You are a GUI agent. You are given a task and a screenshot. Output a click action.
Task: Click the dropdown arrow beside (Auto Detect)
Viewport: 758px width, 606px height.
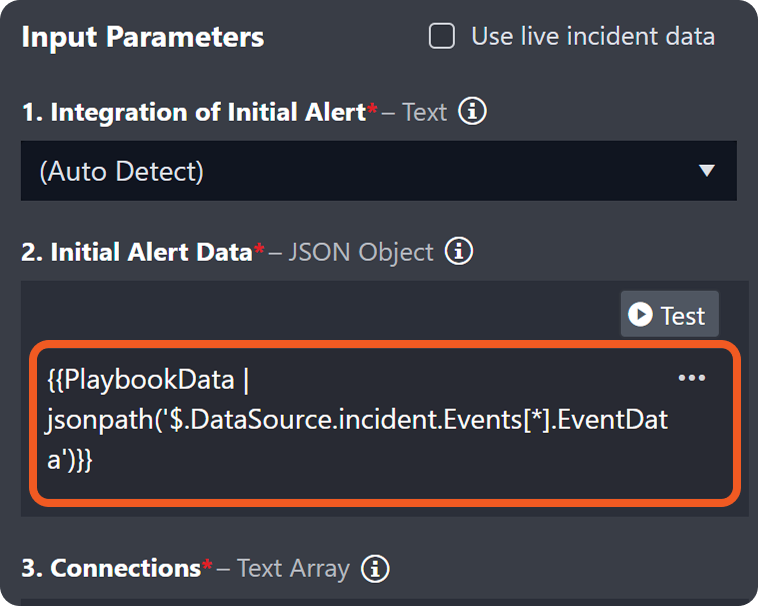[707, 171]
